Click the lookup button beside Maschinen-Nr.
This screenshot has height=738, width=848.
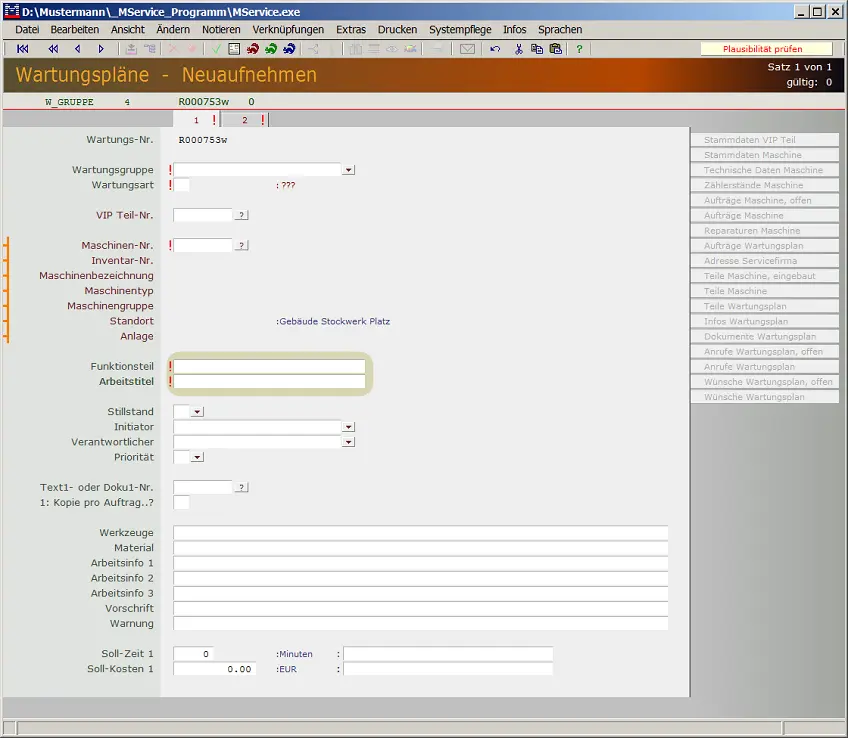pyautogui.click(x=241, y=245)
